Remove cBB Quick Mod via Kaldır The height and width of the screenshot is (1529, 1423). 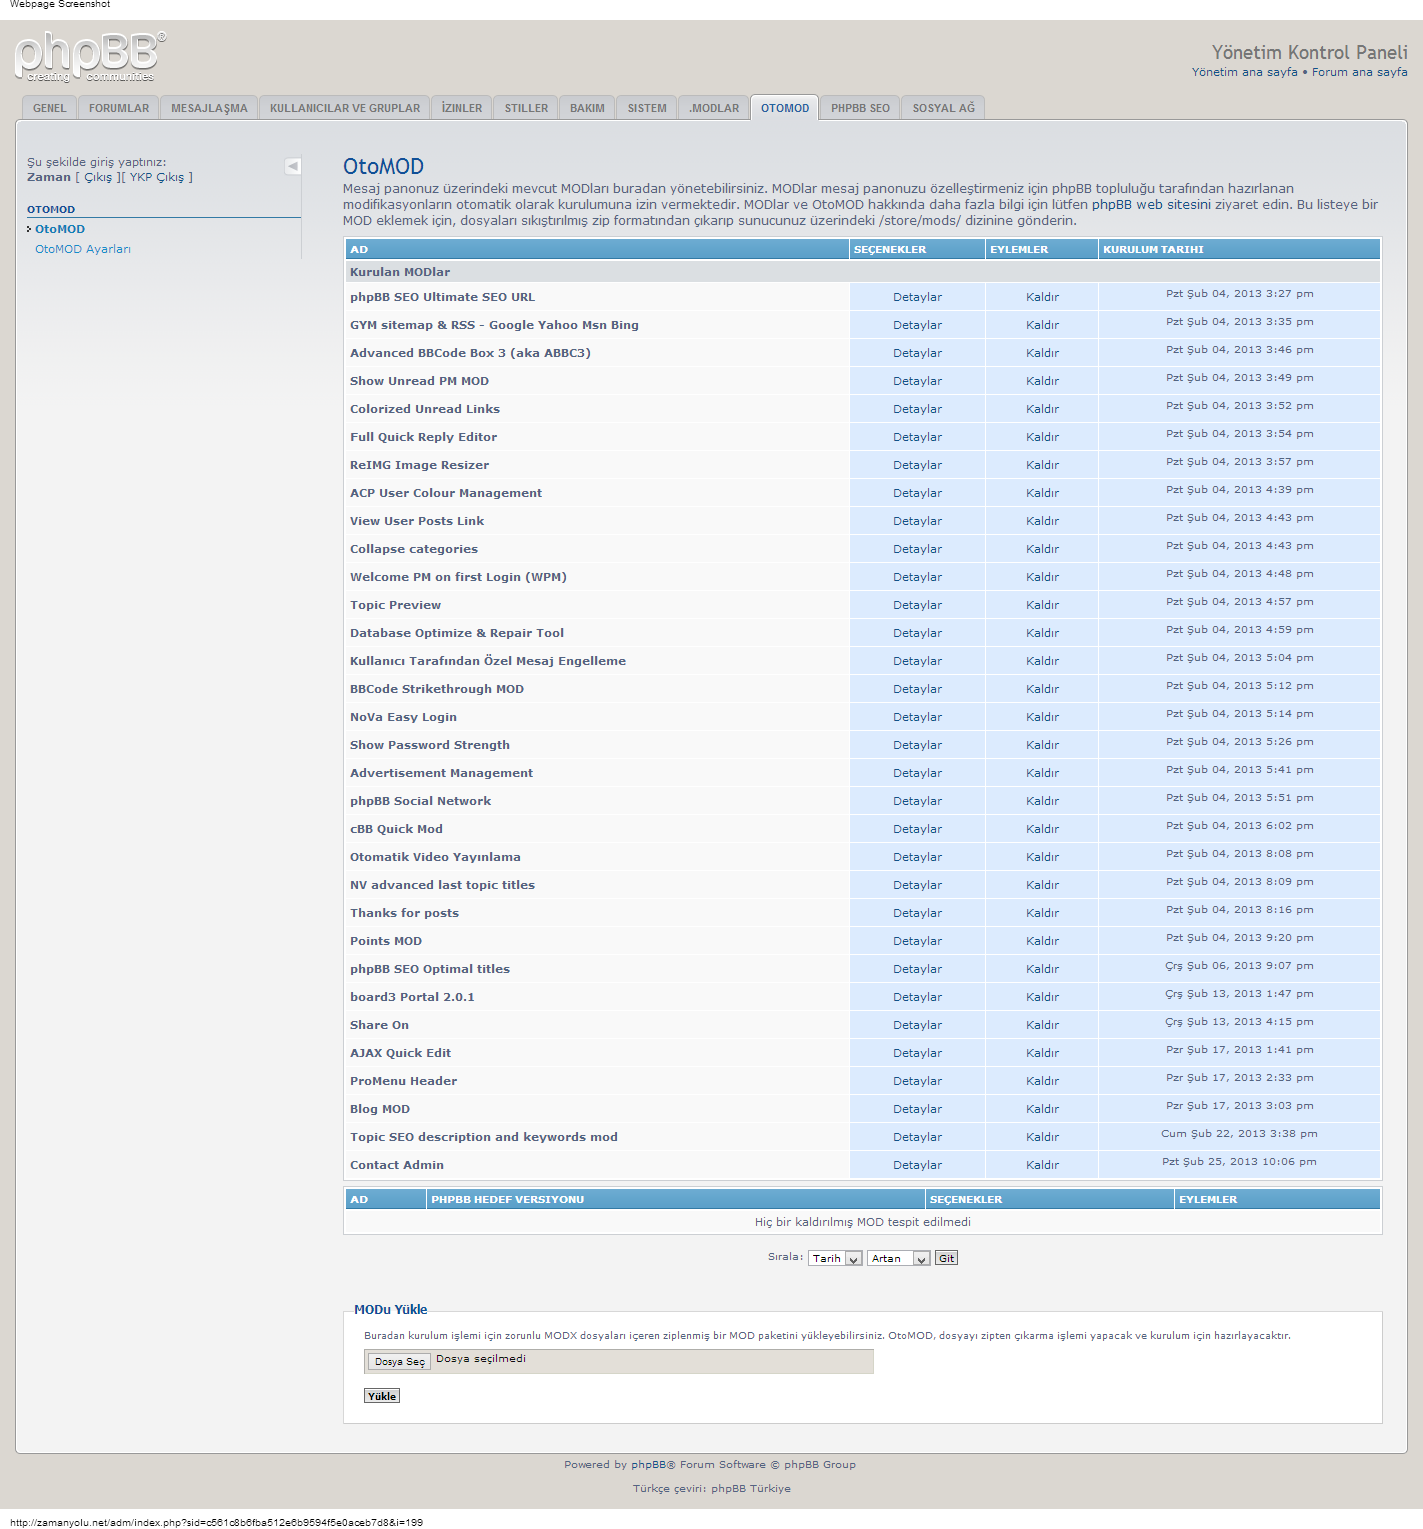click(x=1042, y=829)
